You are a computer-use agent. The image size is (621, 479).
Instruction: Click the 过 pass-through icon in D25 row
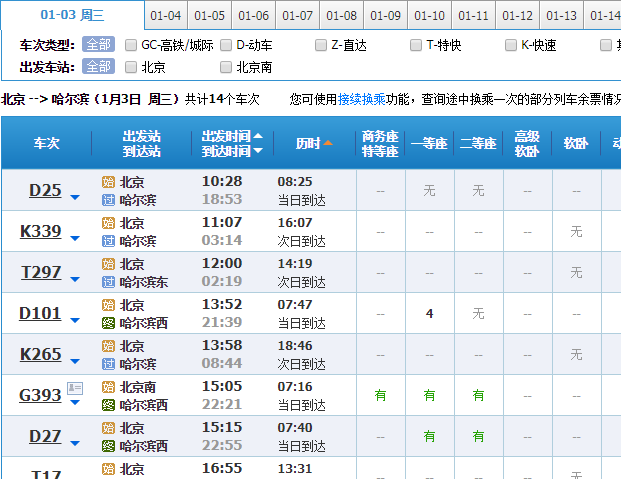coord(108,200)
